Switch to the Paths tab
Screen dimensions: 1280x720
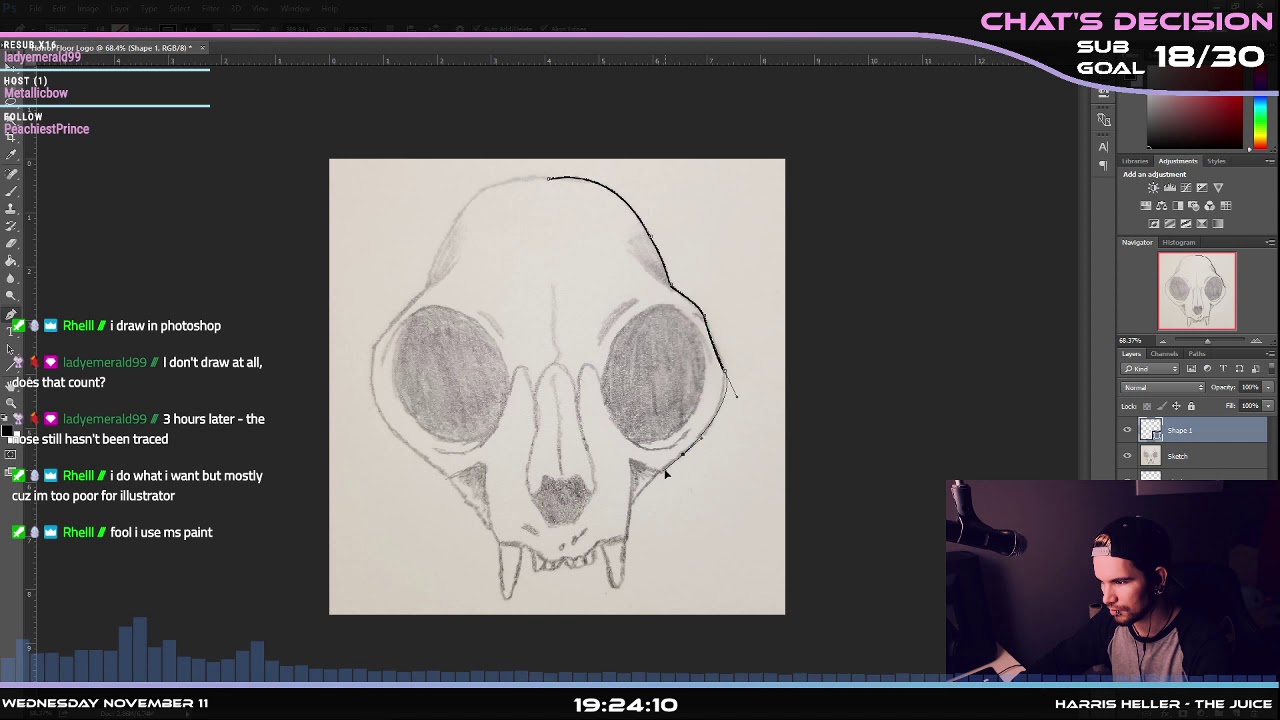(1197, 354)
